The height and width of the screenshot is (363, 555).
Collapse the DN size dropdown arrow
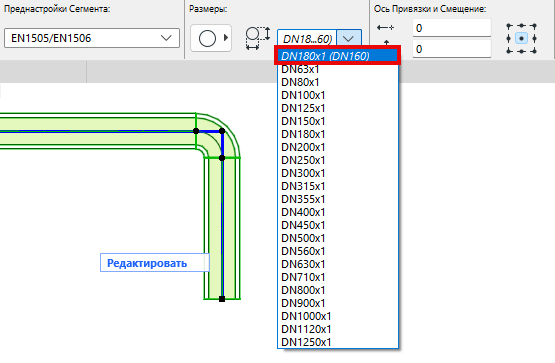tap(349, 38)
